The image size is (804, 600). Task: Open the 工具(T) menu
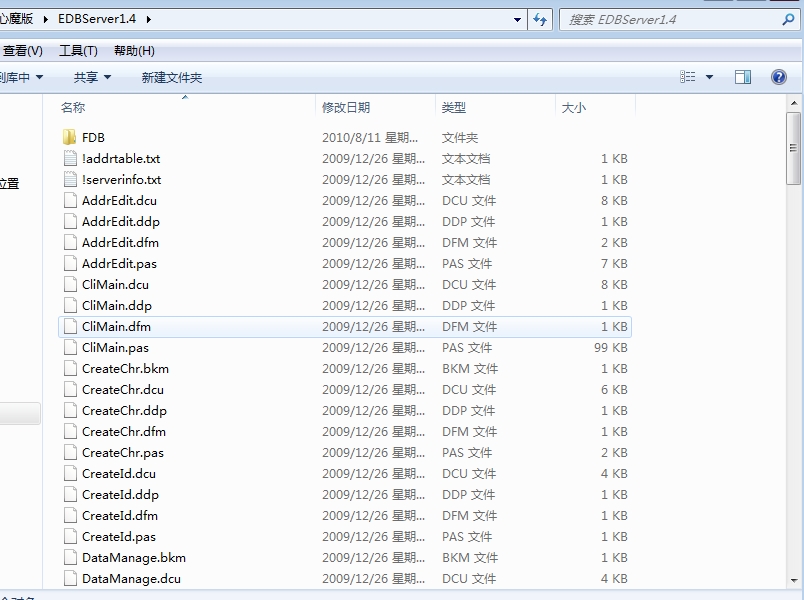(x=78, y=51)
